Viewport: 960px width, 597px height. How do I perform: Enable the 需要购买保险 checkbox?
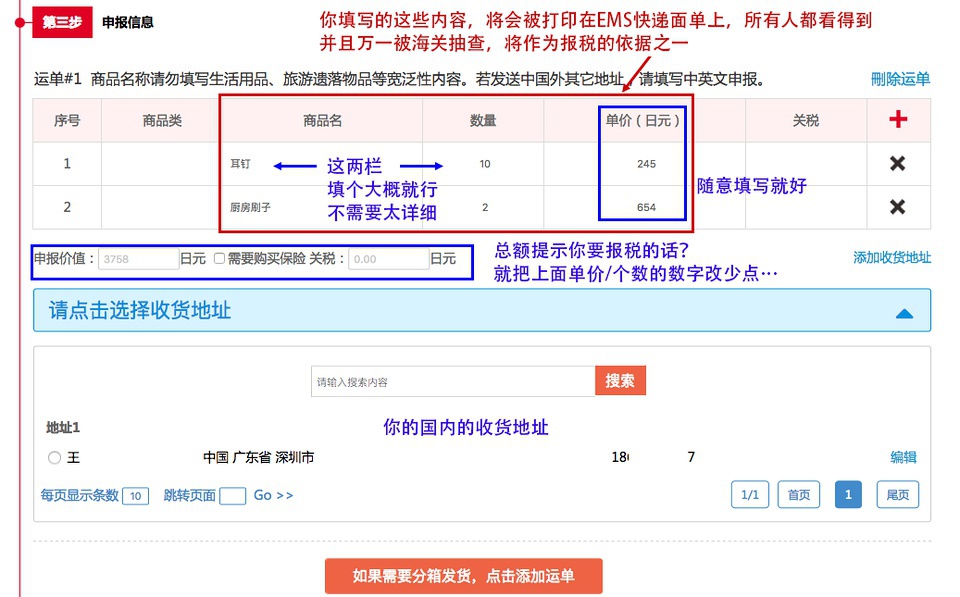[x=218, y=258]
